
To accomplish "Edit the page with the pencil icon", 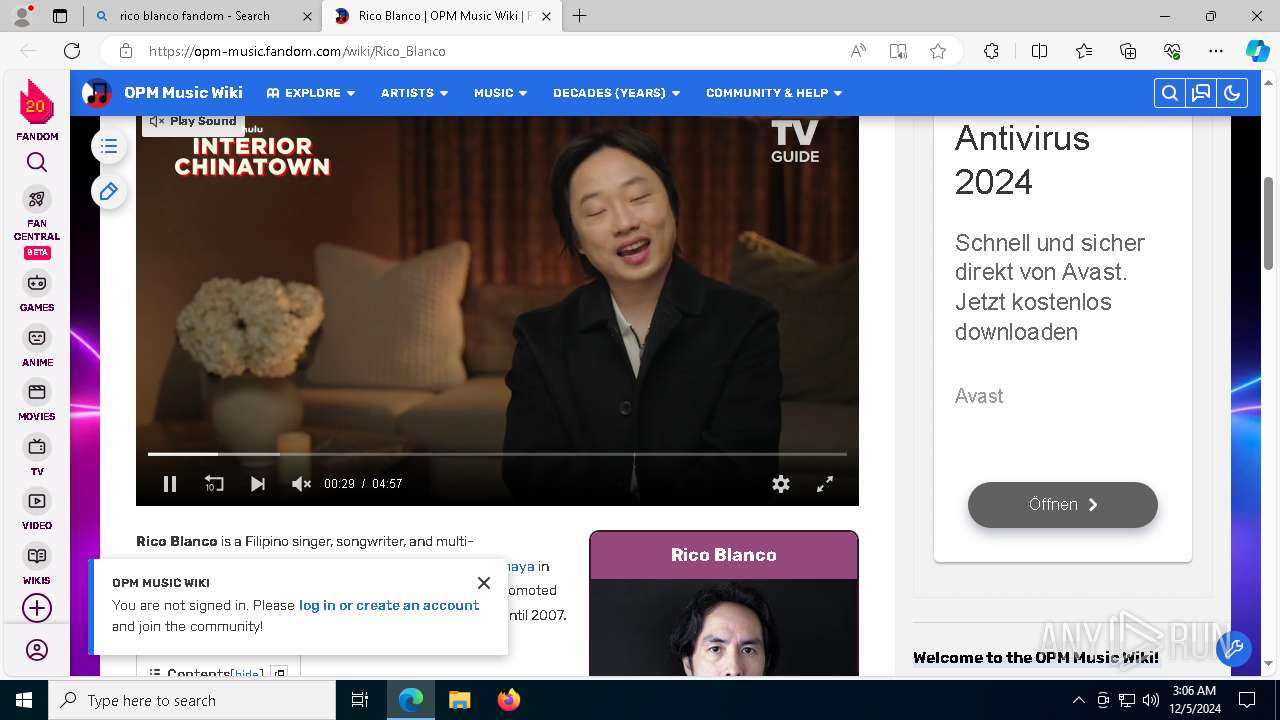I will (x=109, y=191).
